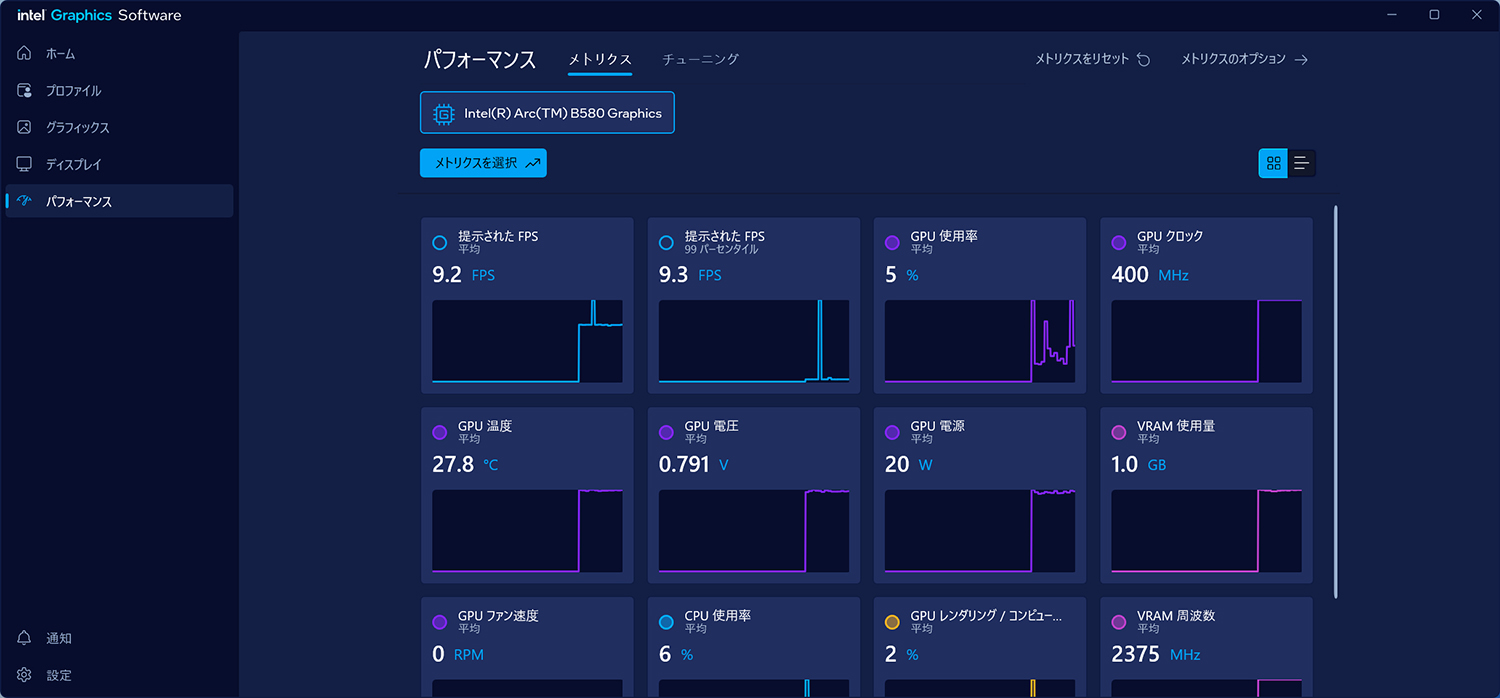1500x698 pixels.
Task: Toggle the GPU クロック indicator circle
Action: [1119, 243]
